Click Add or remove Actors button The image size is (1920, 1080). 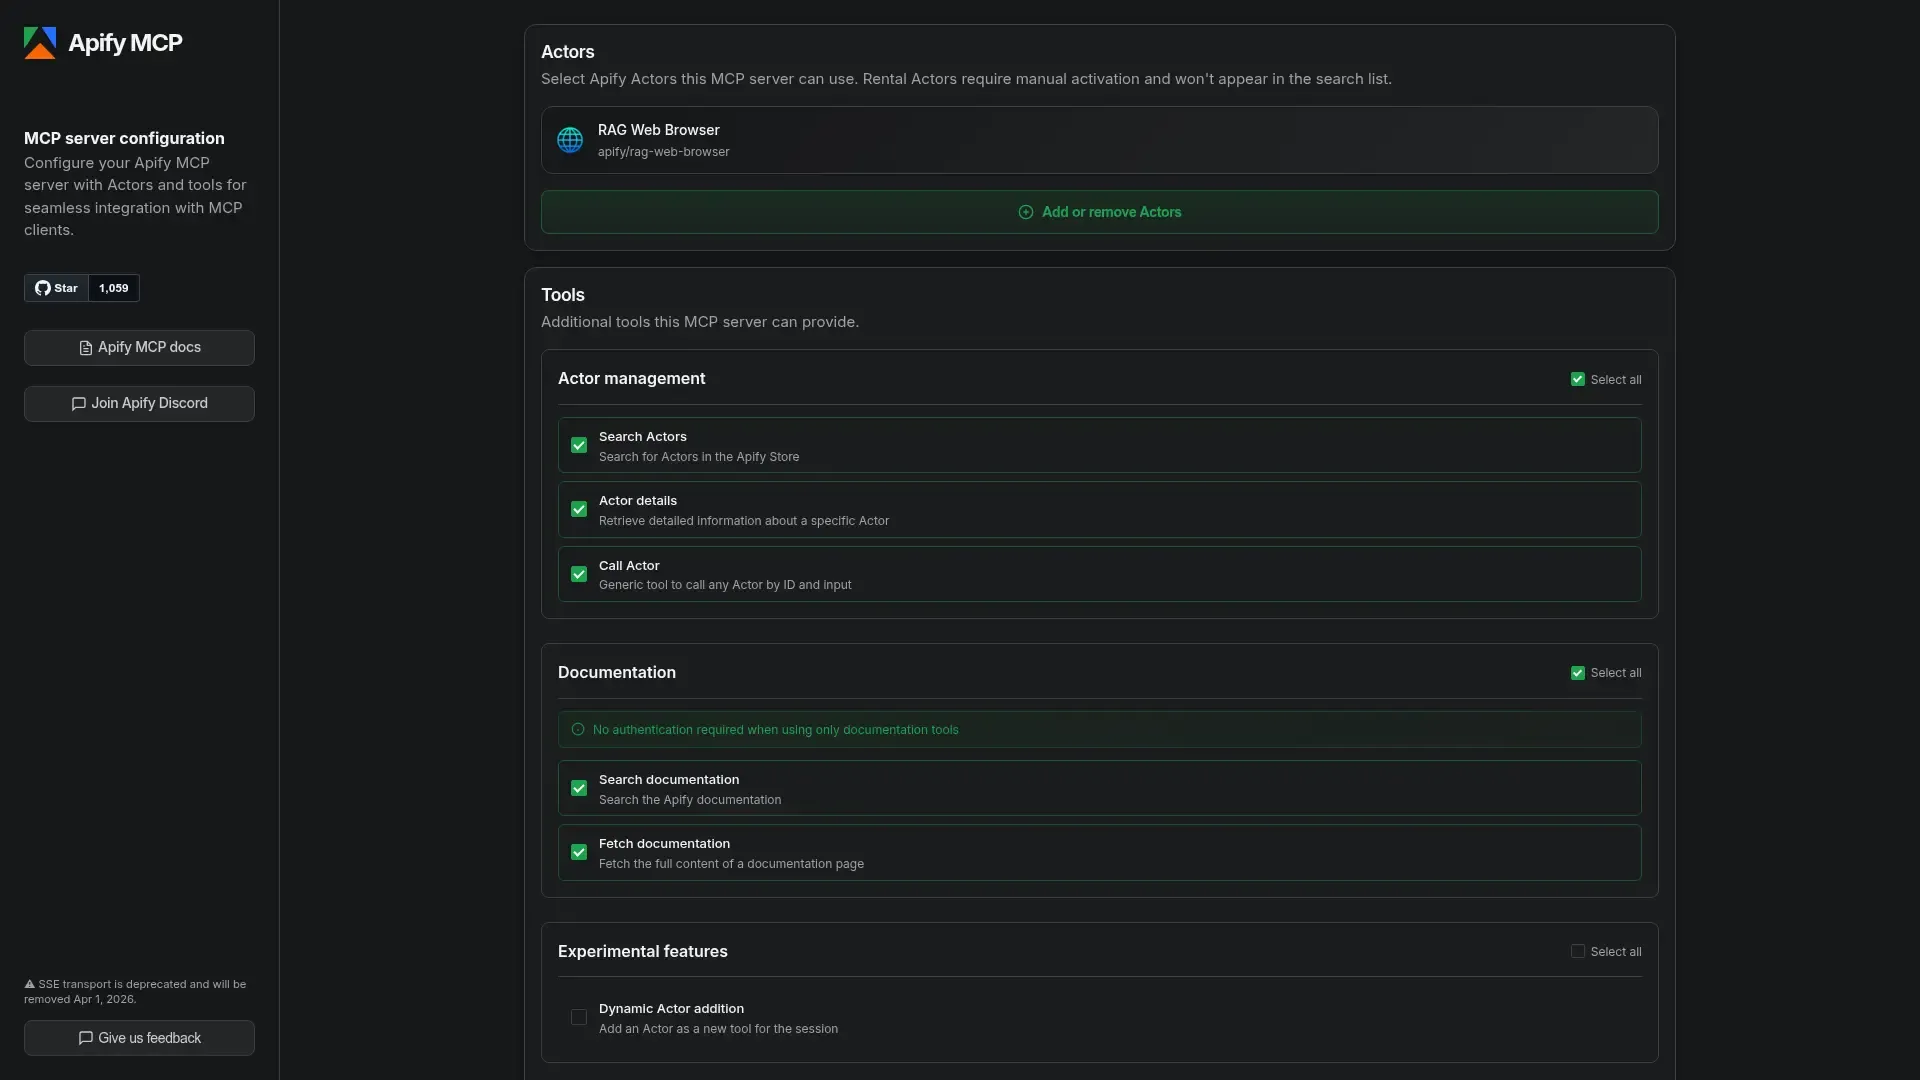1099,212
